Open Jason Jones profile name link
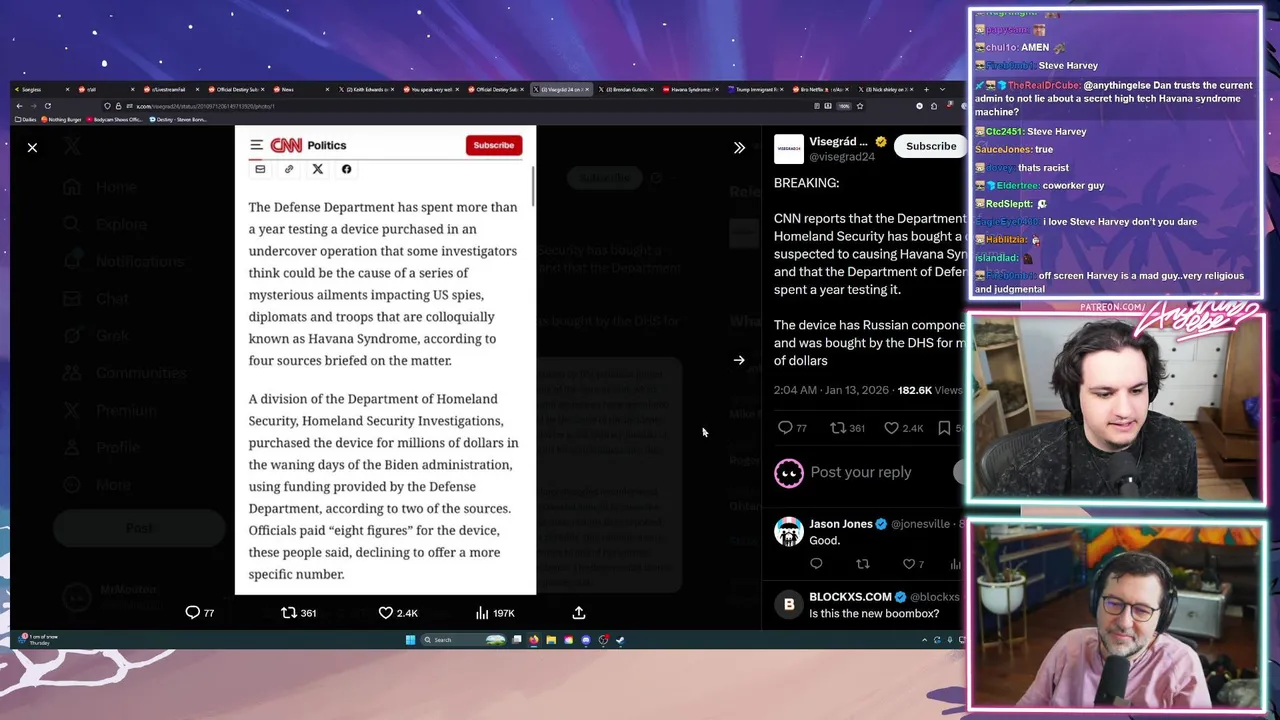 (x=840, y=524)
